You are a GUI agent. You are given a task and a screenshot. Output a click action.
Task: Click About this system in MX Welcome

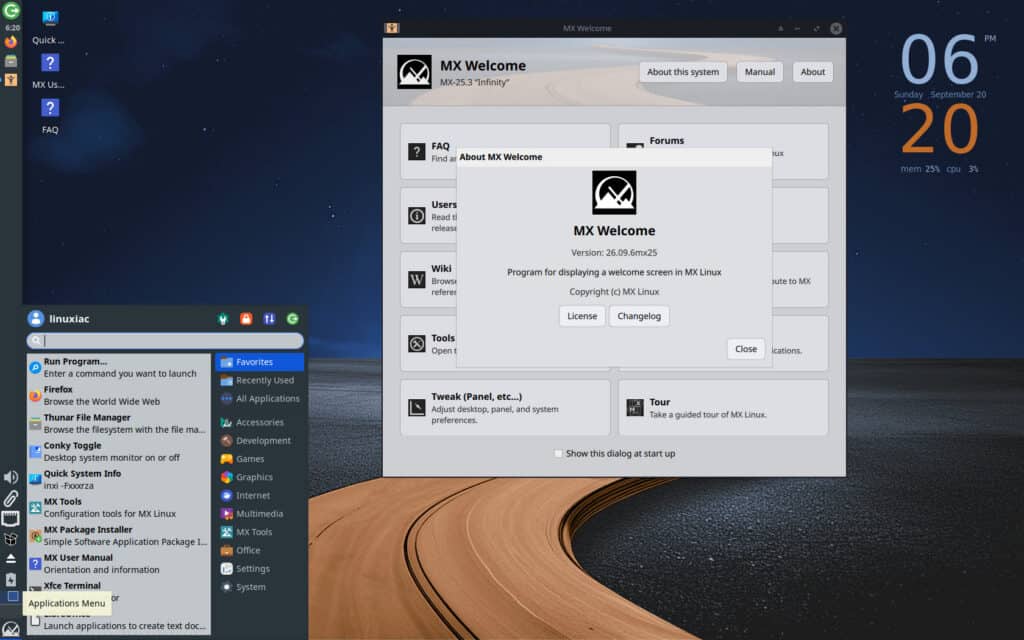pos(682,72)
